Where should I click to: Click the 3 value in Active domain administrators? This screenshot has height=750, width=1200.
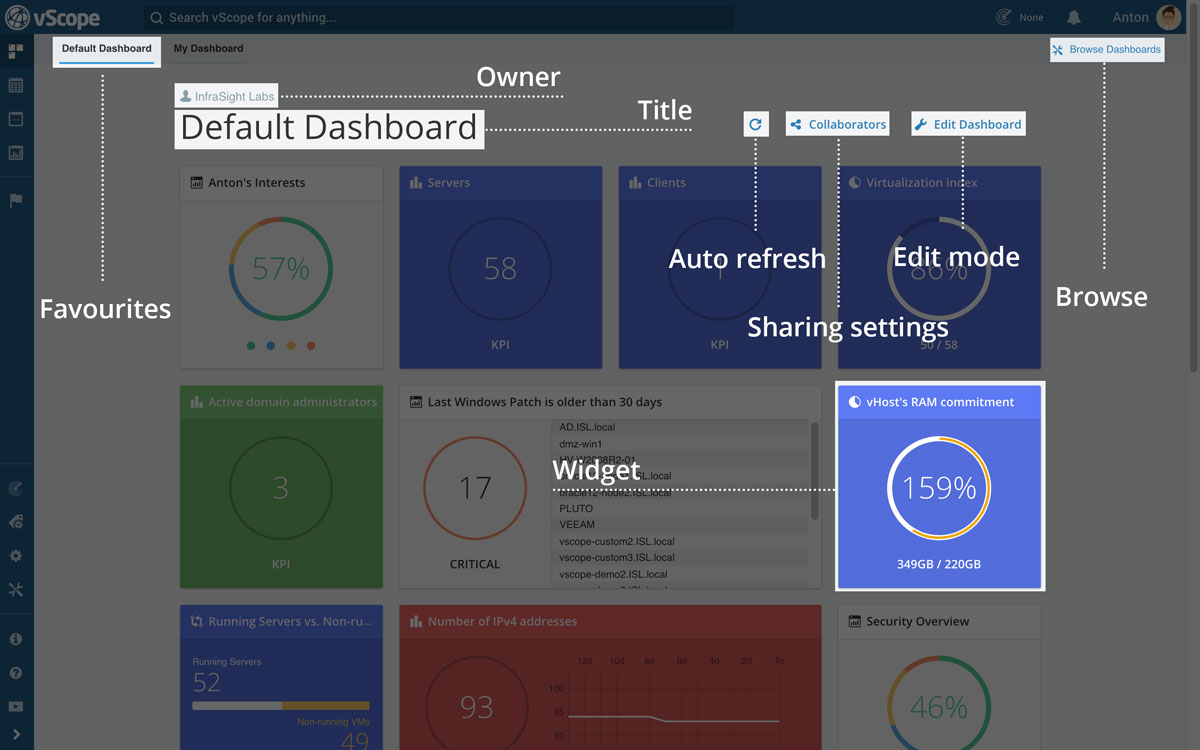tap(281, 488)
